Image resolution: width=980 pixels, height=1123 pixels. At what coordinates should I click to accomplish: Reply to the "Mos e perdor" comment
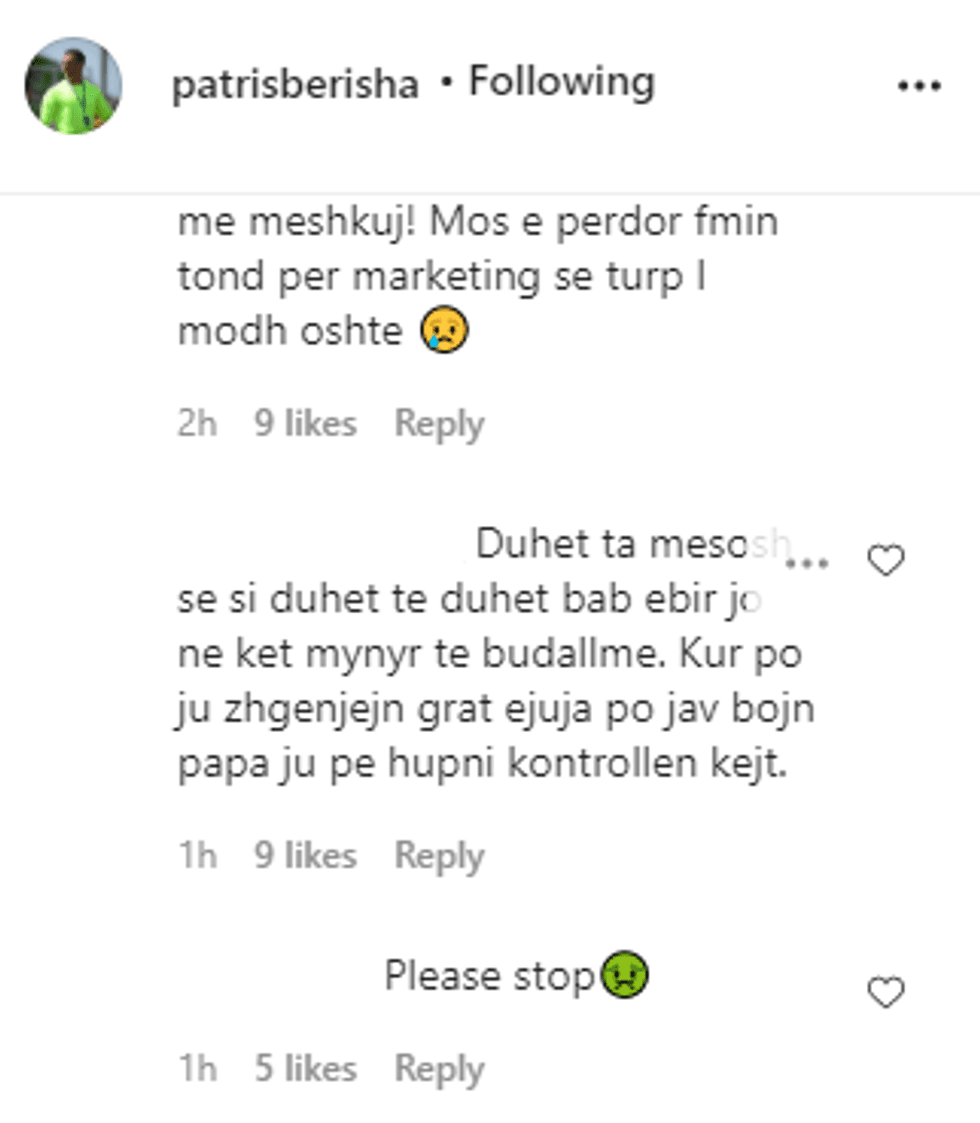pyautogui.click(x=439, y=424)
